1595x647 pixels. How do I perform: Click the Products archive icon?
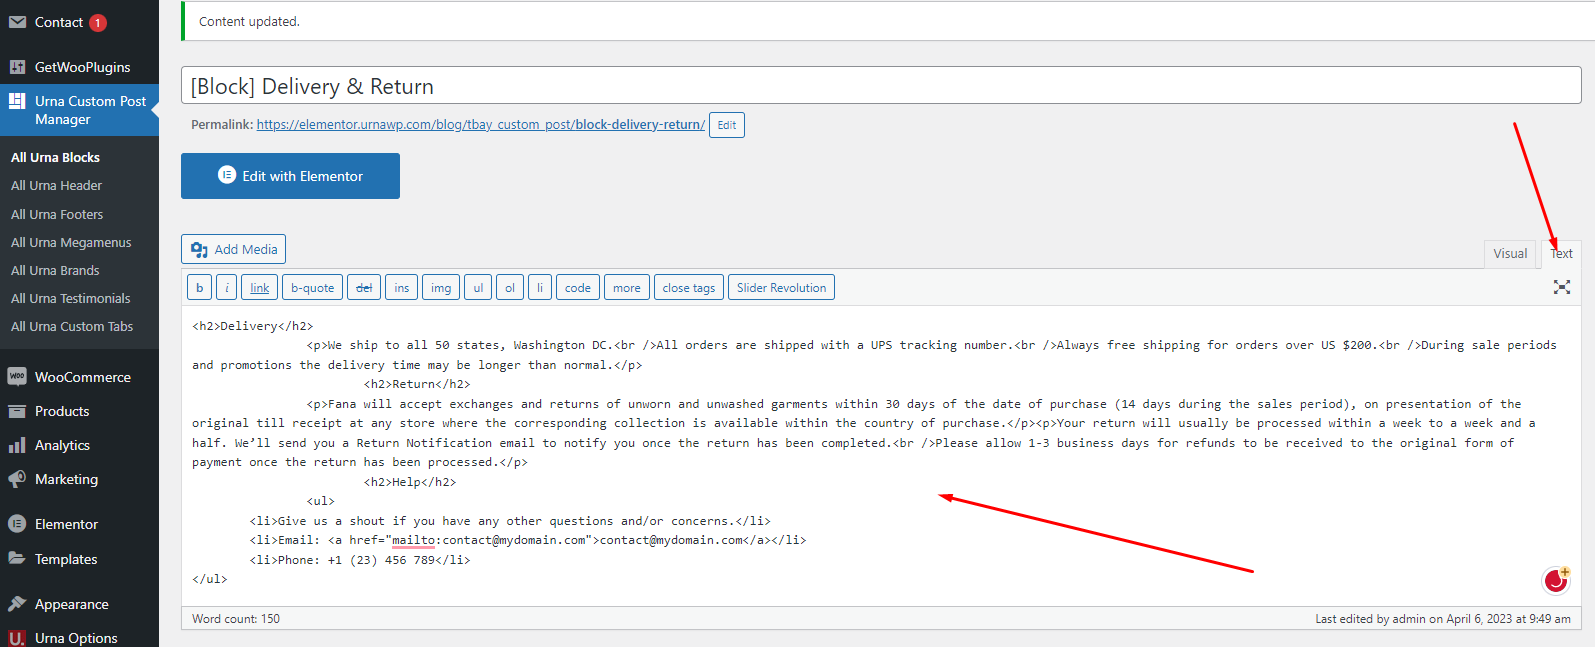pos(17,411)
